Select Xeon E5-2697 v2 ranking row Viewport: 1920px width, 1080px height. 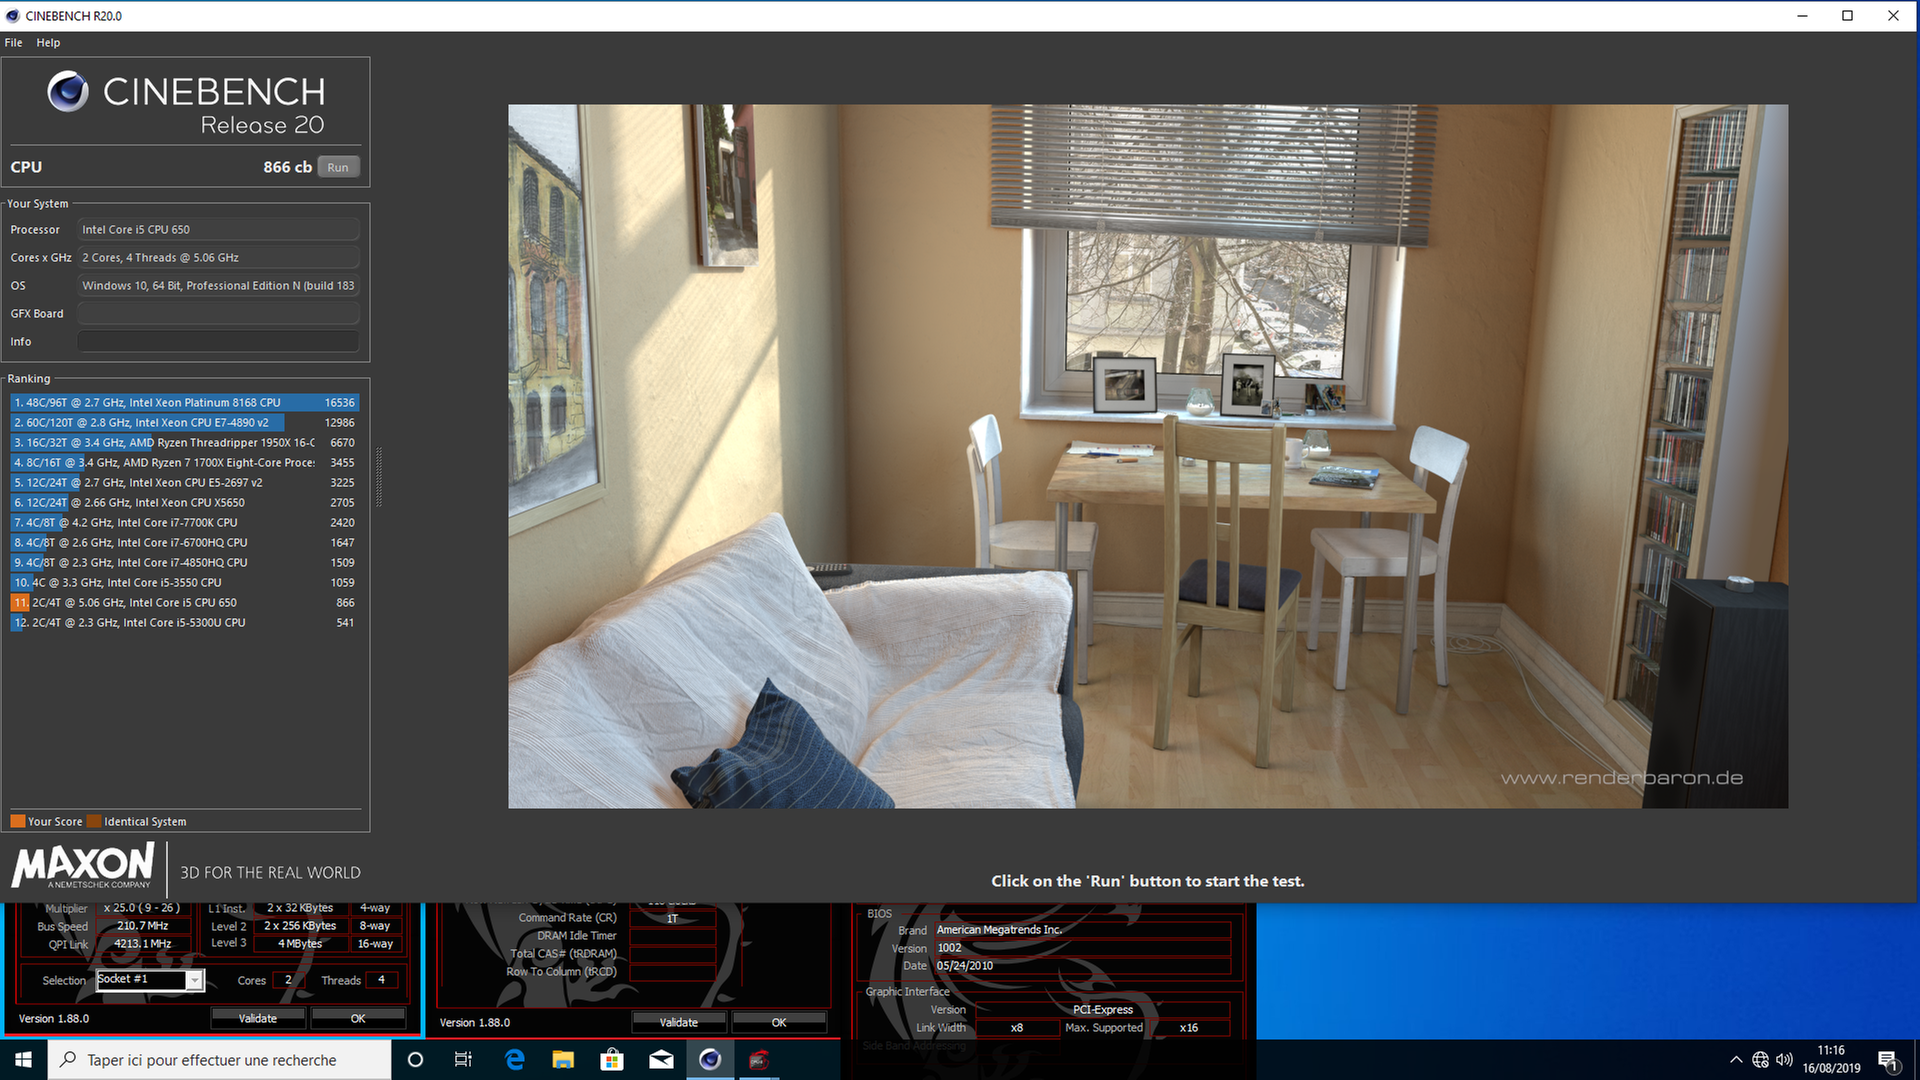tap(185, 483)
